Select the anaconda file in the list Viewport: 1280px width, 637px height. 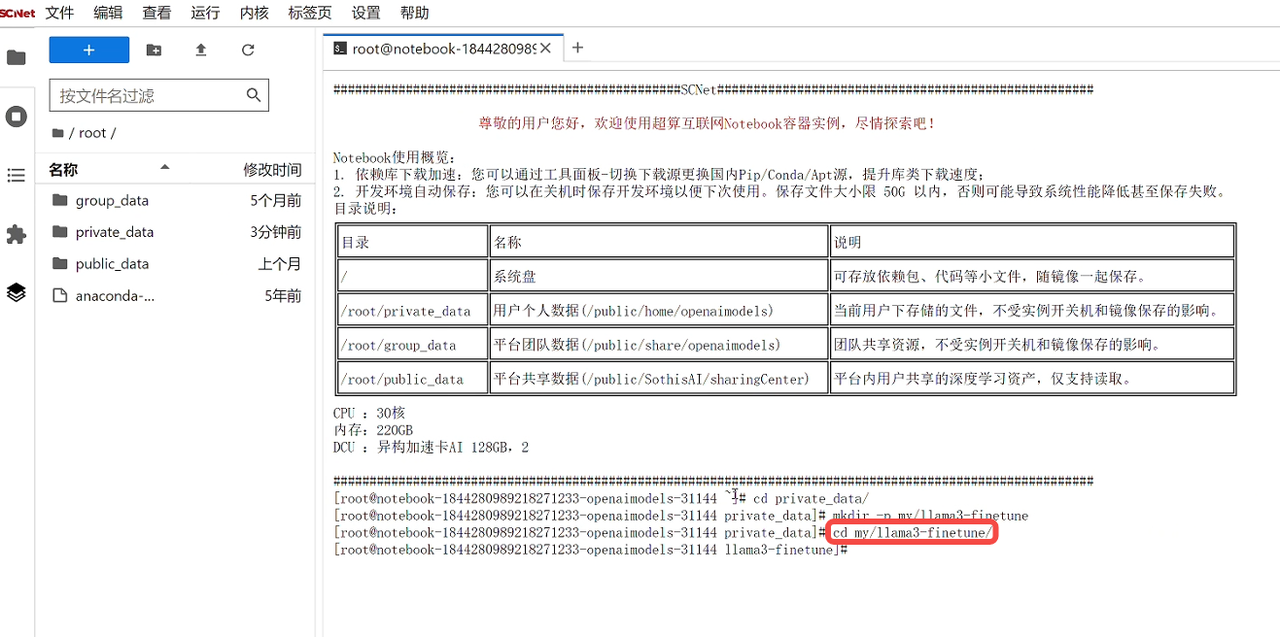click(115, 296)
